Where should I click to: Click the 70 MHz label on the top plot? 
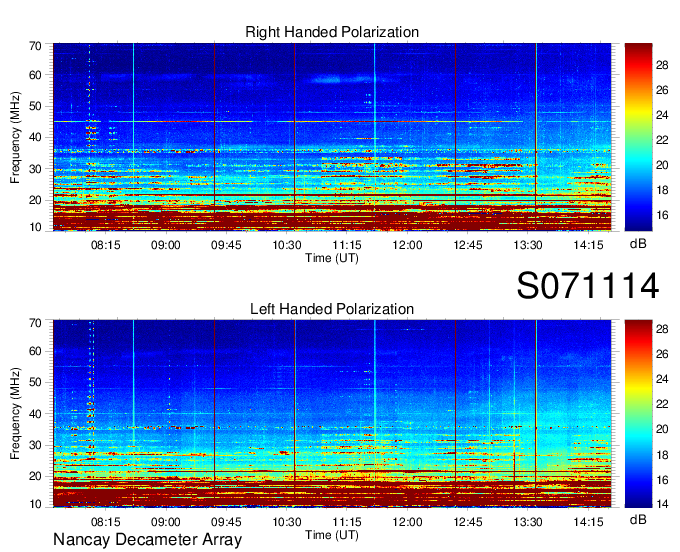pyautogui.click(x=35, y=46)
